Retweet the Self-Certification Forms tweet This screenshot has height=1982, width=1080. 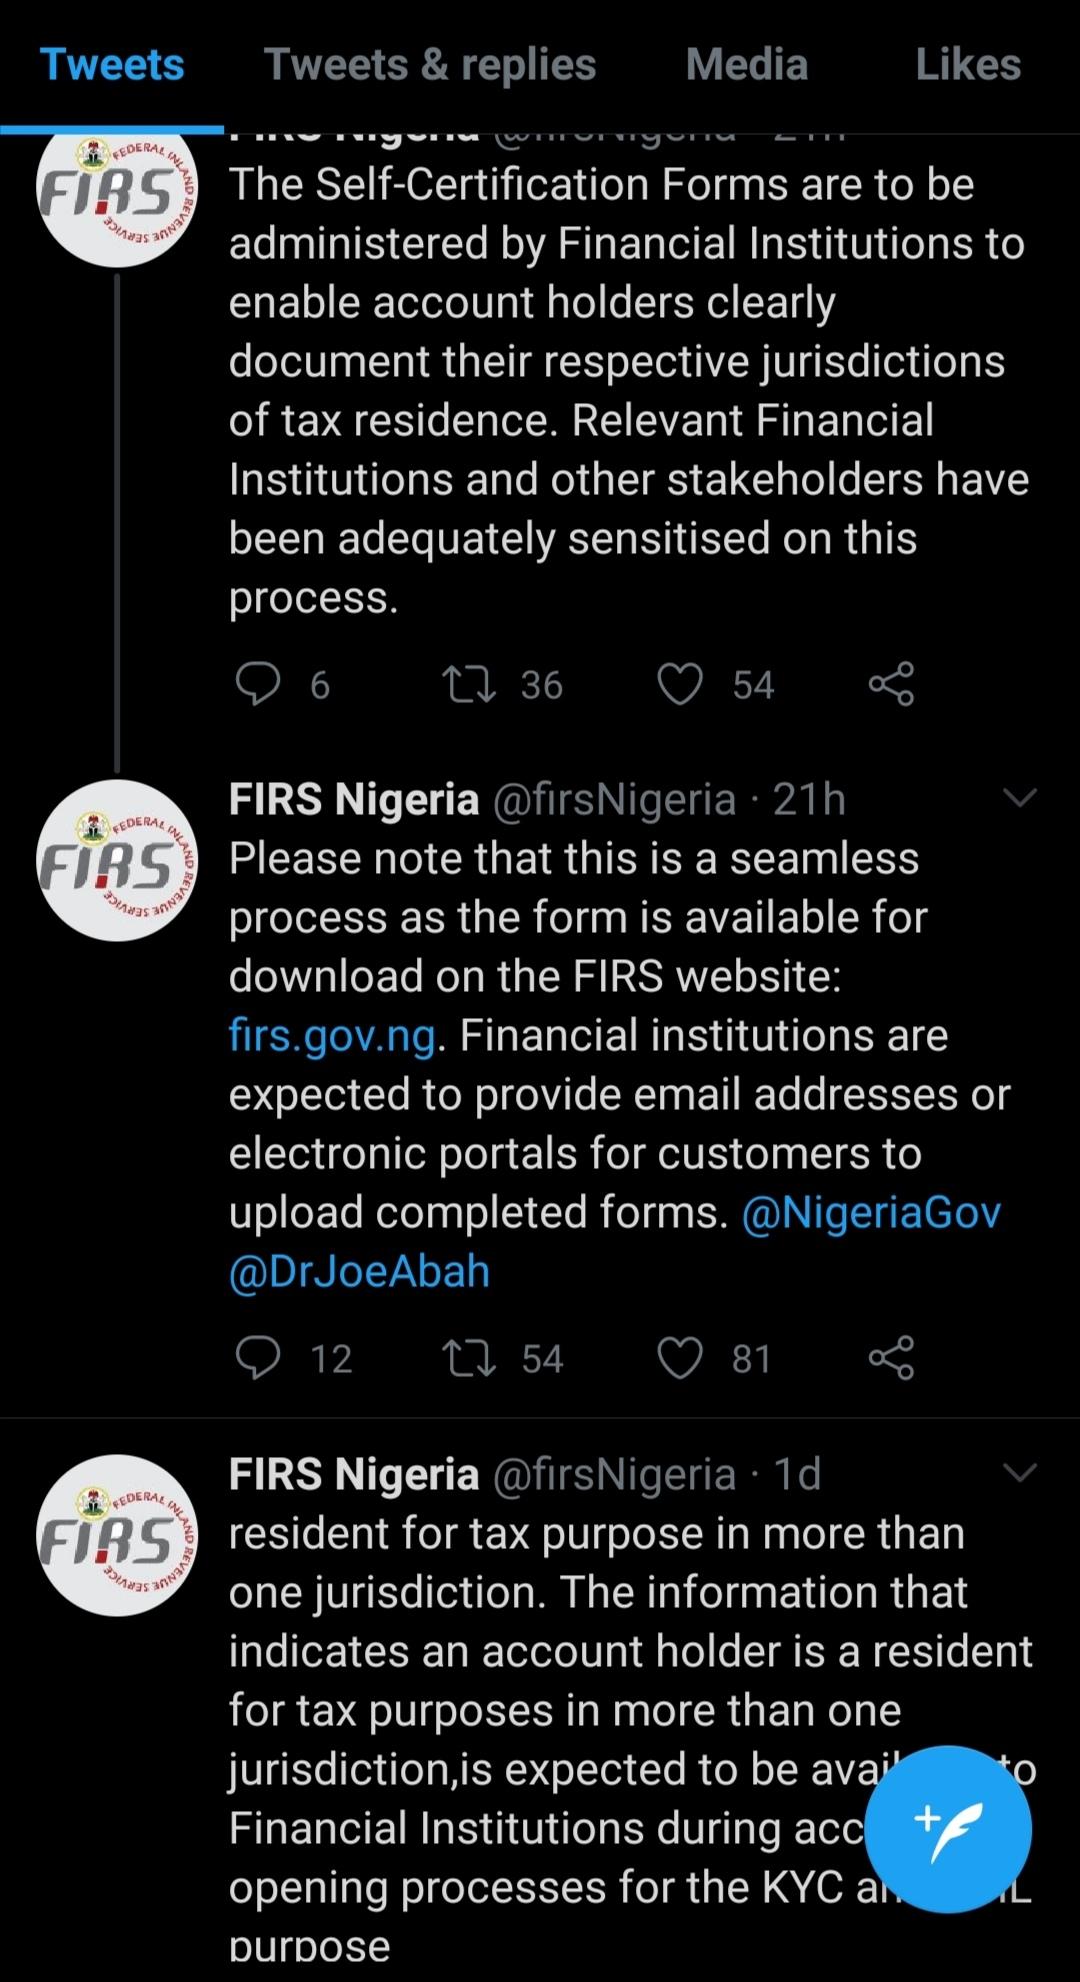469,685
